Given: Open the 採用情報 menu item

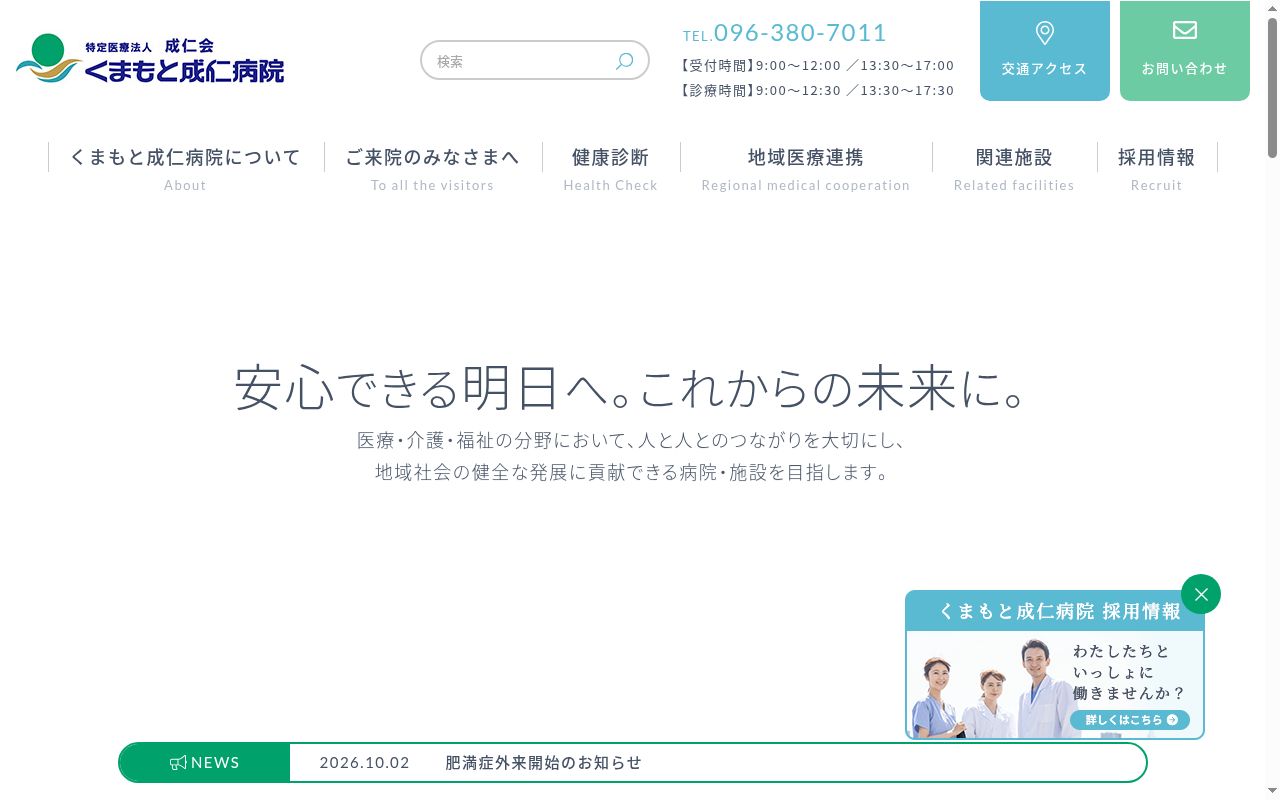Looking at the screenshot, I should click(1157, 169).
